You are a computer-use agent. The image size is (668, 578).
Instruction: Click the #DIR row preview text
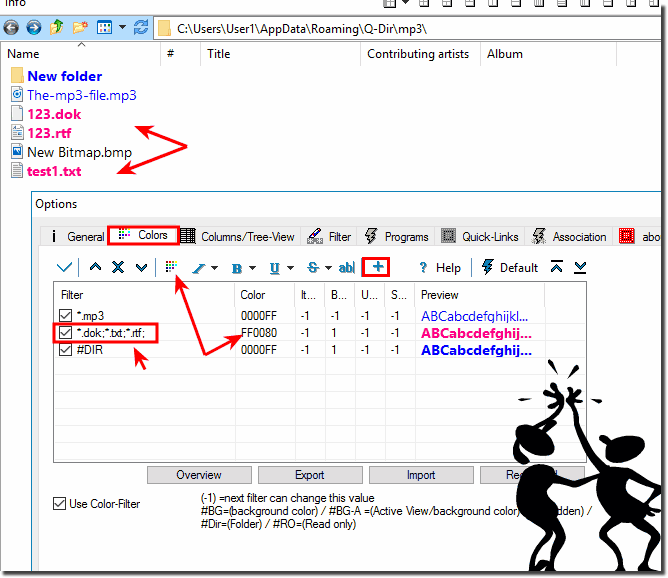(x=476, y=350)
